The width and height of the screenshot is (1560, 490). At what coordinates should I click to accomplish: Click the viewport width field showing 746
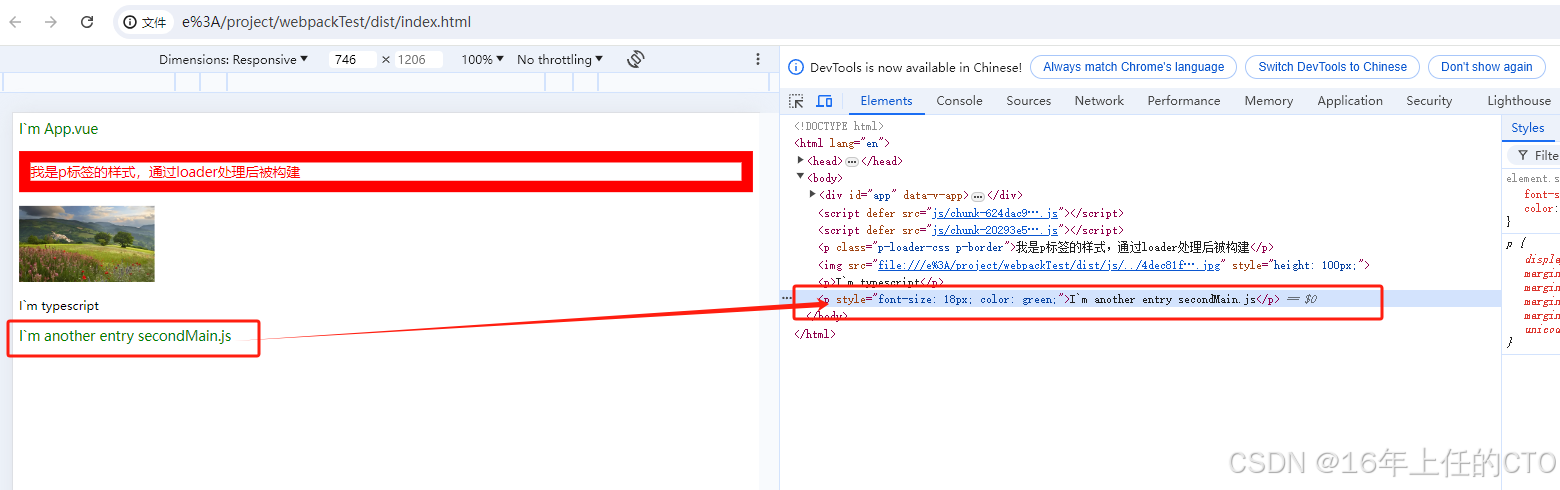coord(352,59)
